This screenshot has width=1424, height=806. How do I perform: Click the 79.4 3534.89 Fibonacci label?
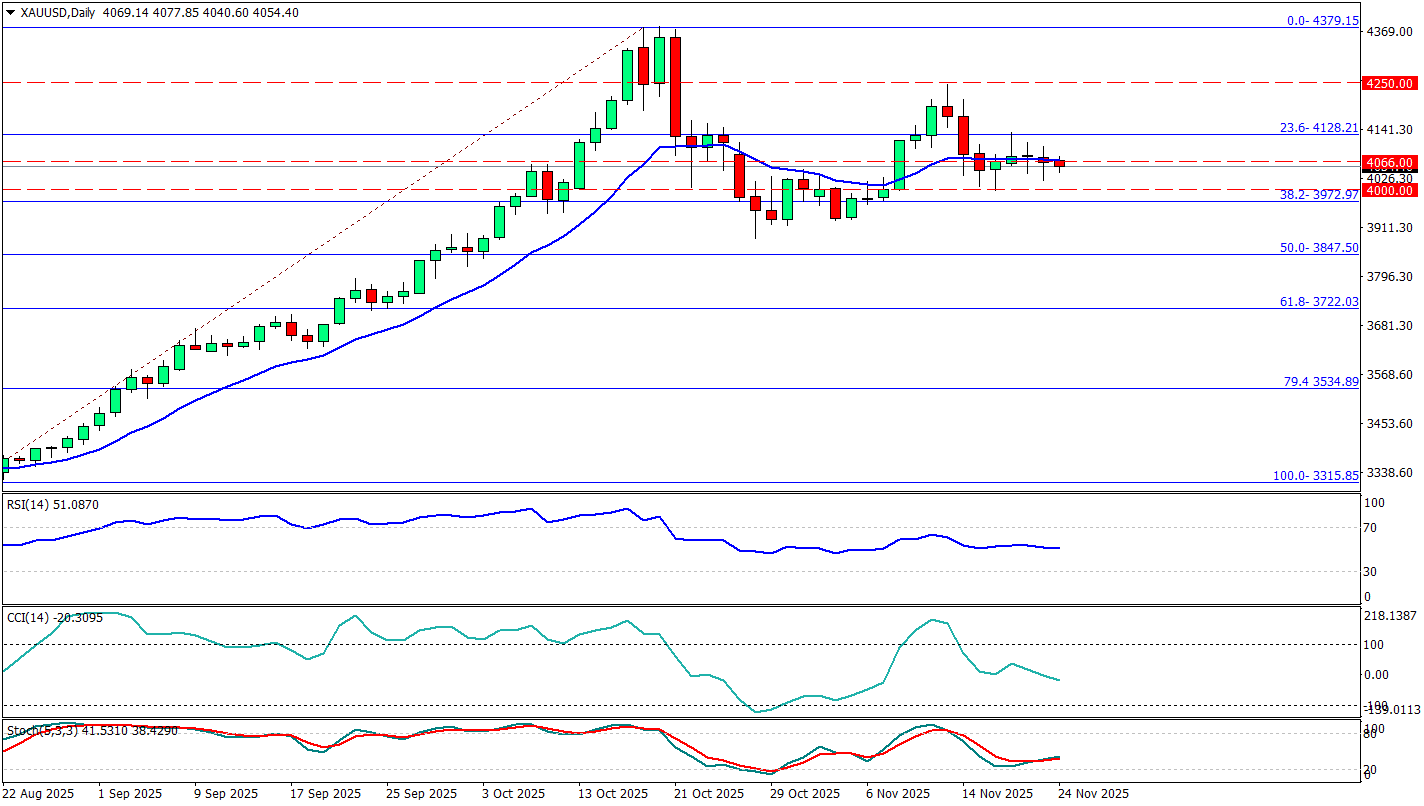click(x=1320, y=381)
